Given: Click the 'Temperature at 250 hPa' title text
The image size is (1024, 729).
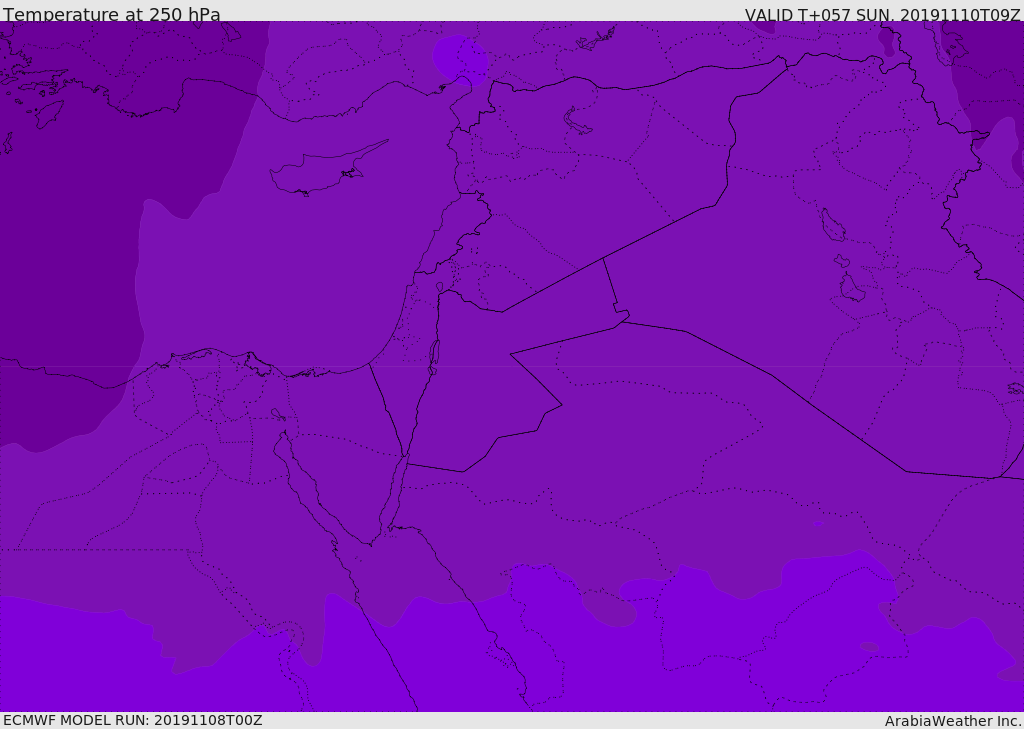Looking at the screenshot, I should click(112, 14).
